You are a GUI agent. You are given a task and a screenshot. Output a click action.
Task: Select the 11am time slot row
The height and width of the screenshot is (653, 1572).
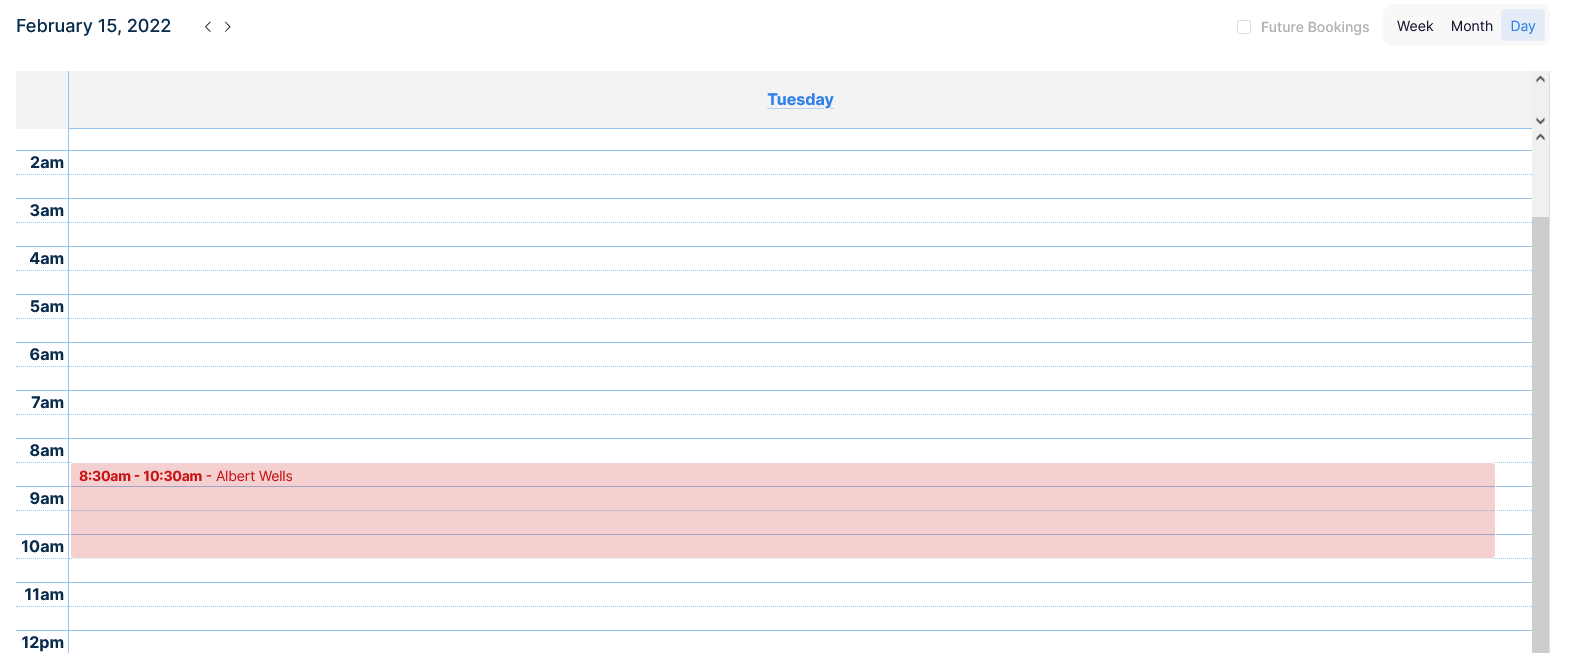point(800,595)
